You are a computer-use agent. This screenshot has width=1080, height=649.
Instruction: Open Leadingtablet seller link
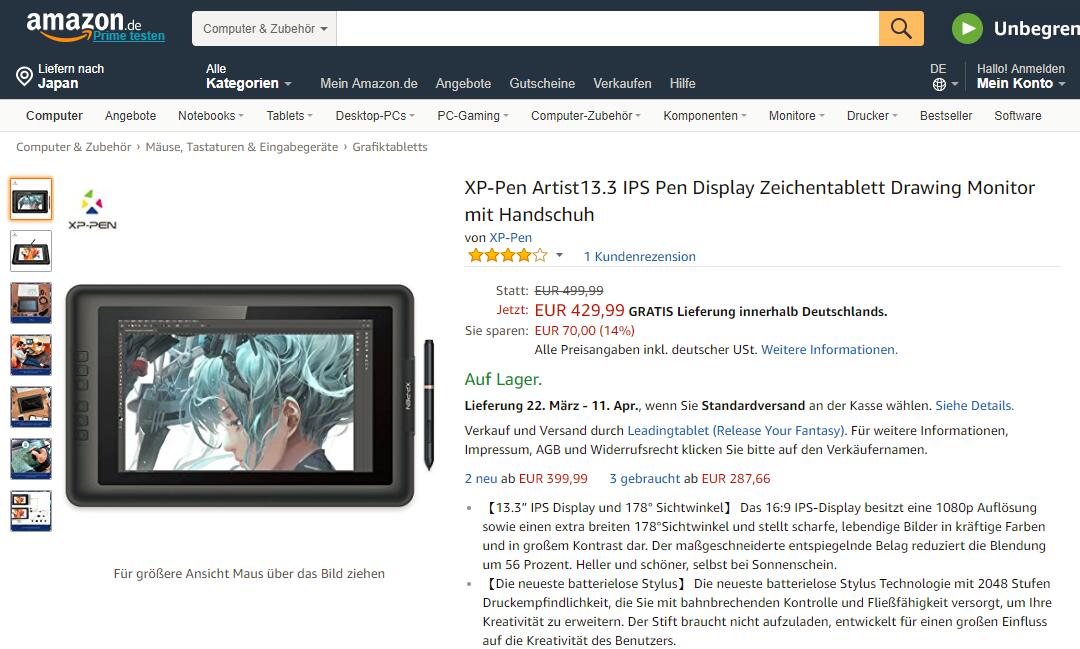[x=736, y=431]
